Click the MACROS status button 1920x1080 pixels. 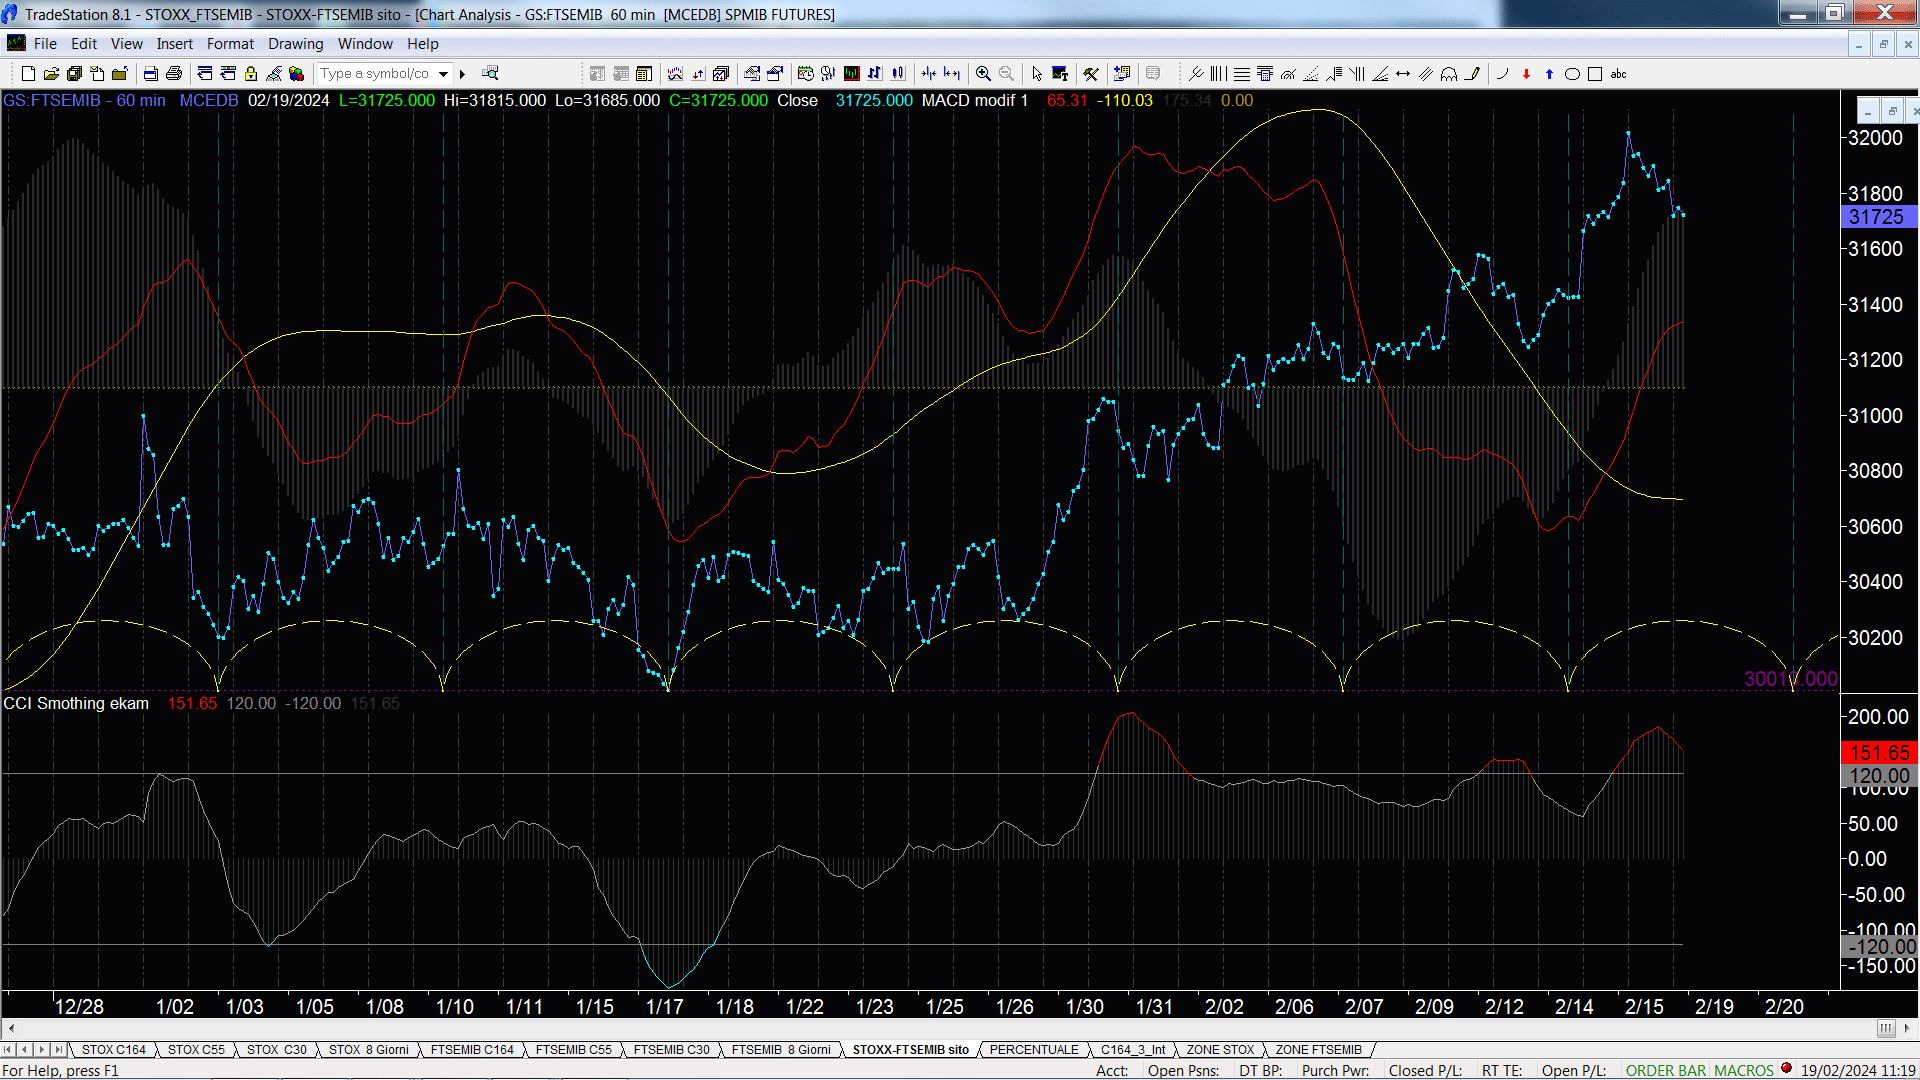(1744, 1071)
